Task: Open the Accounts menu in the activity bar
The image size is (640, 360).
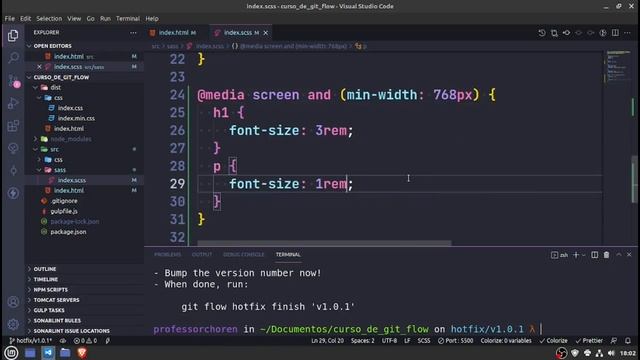Action: 13,302
